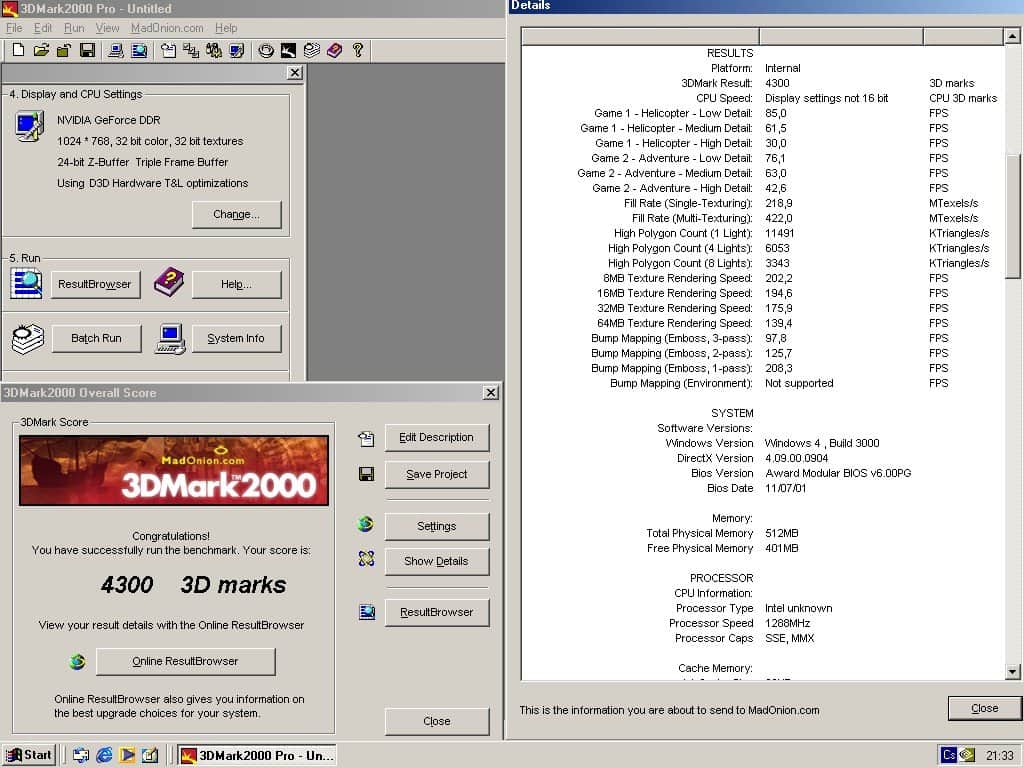Click the toolbar icon right of the checkboxes icon
The width and height of the screenshot is (1024, 768).
pos(214,50)
